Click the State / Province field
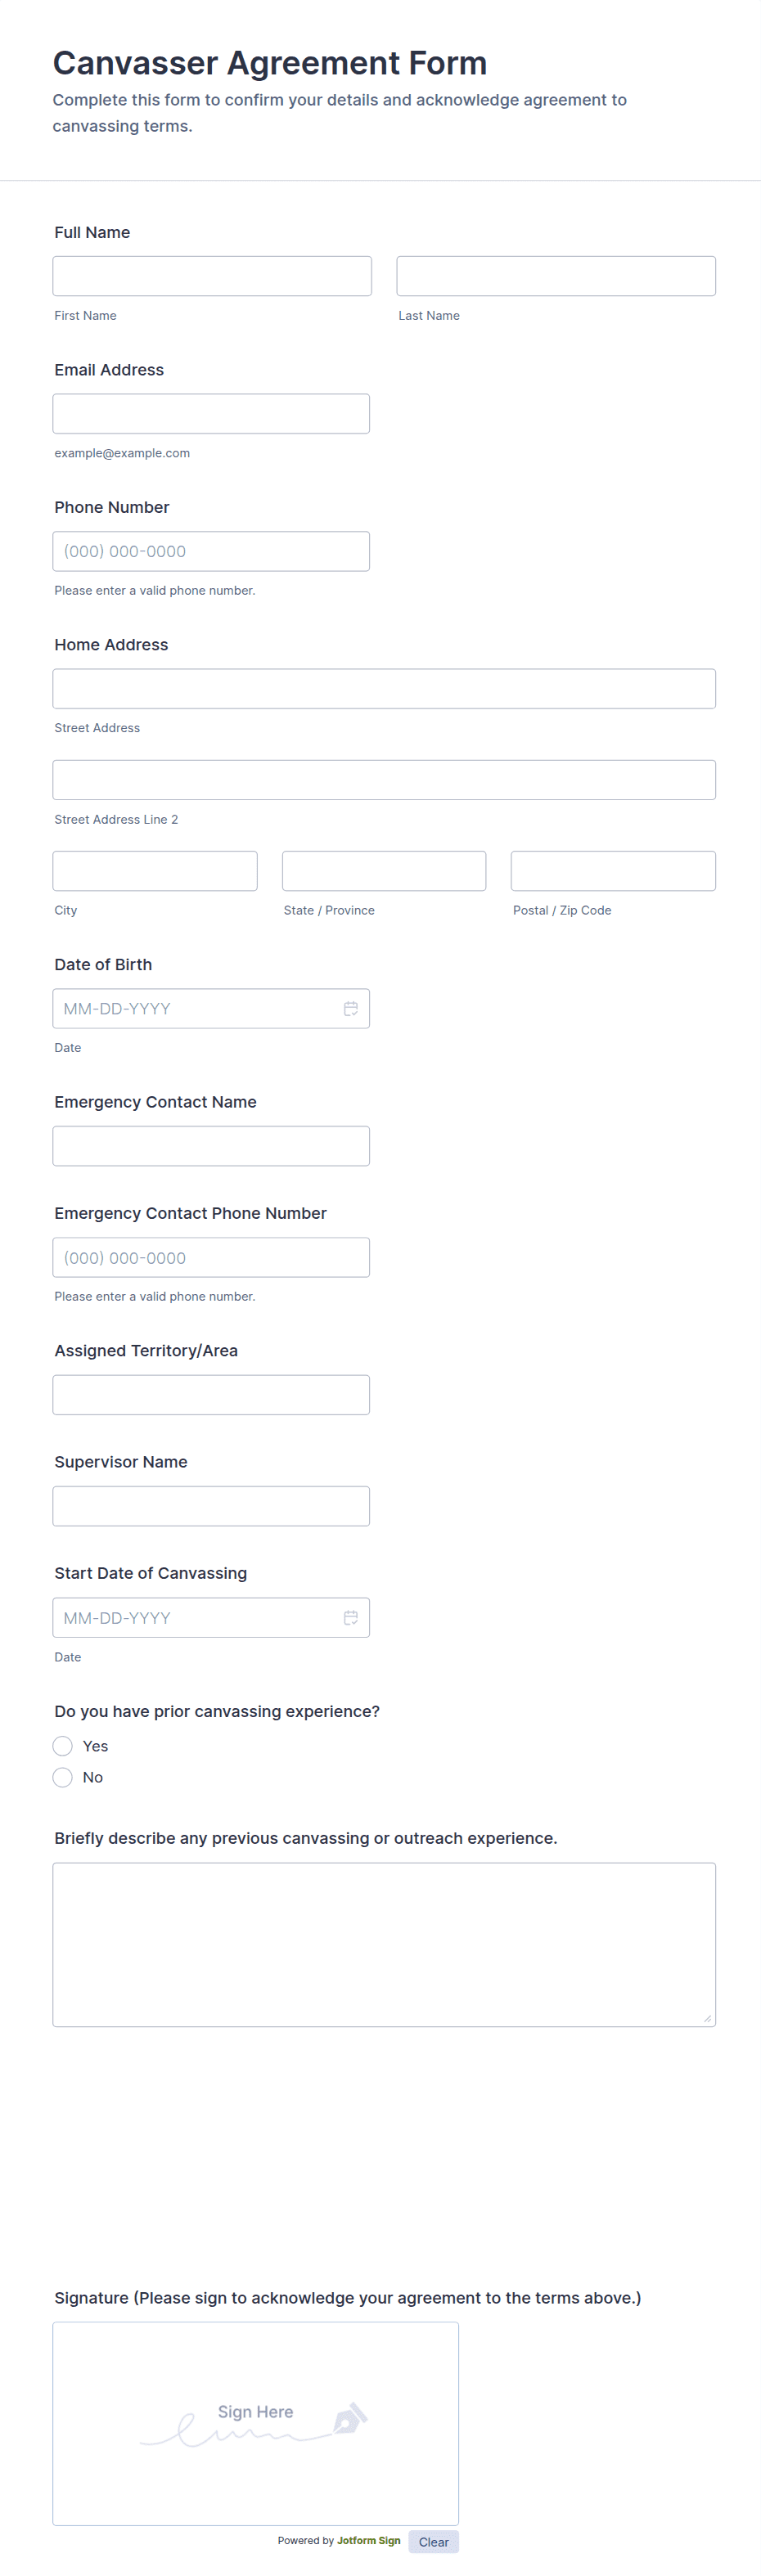 [x=384, y=871]
